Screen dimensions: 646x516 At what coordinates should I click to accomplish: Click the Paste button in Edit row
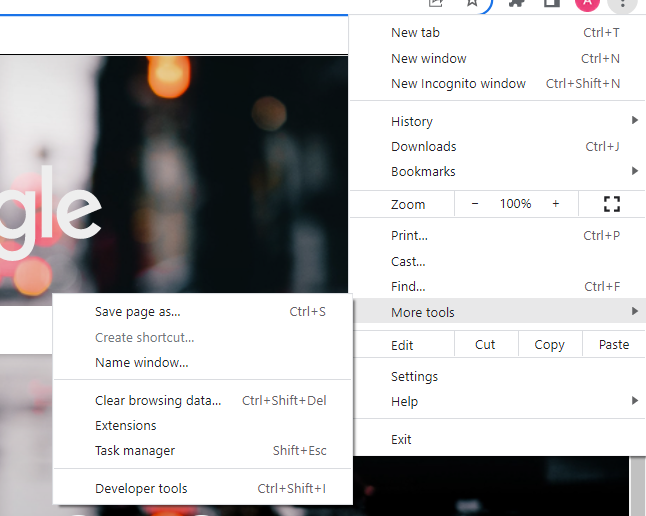point(614,345)
